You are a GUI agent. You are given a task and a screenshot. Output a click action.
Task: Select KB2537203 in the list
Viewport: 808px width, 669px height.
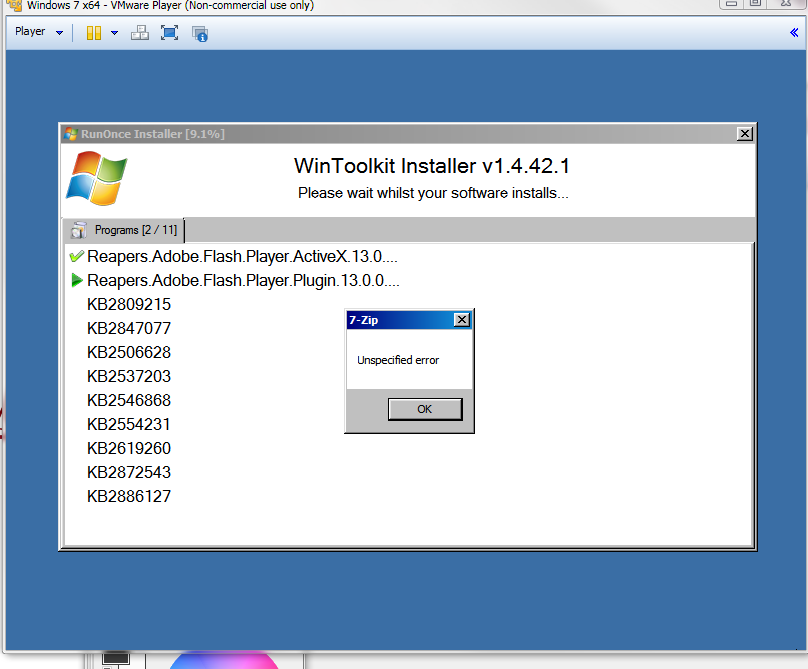[x=129, y=376]
